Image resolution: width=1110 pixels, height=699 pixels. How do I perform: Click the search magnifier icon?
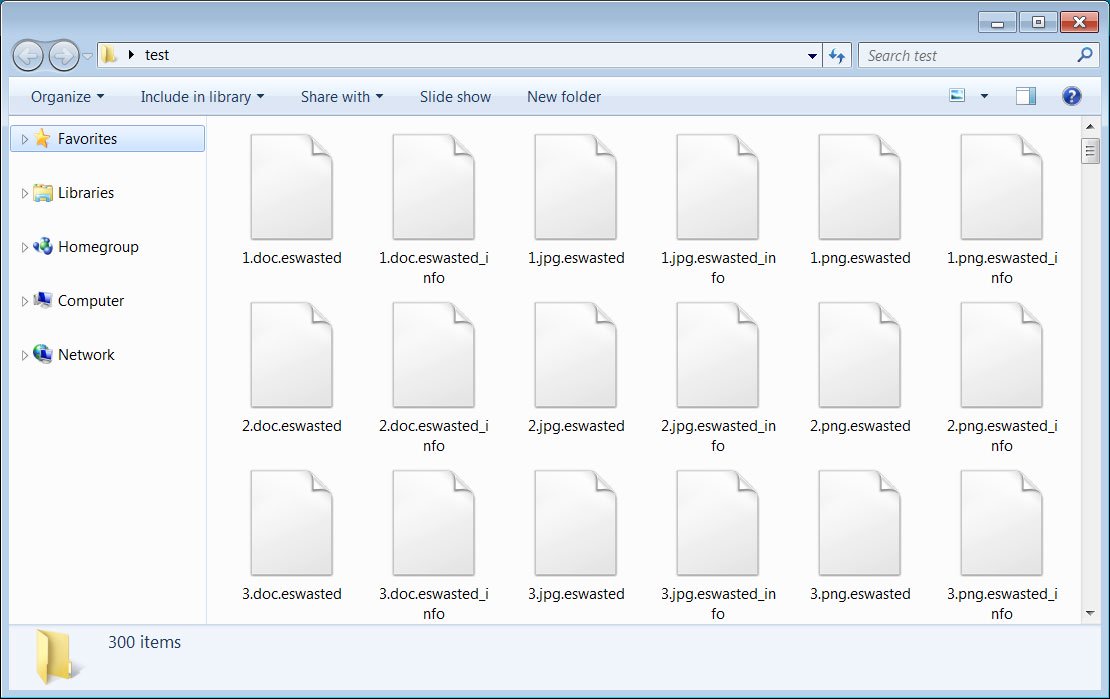[x=1084, y=55]
